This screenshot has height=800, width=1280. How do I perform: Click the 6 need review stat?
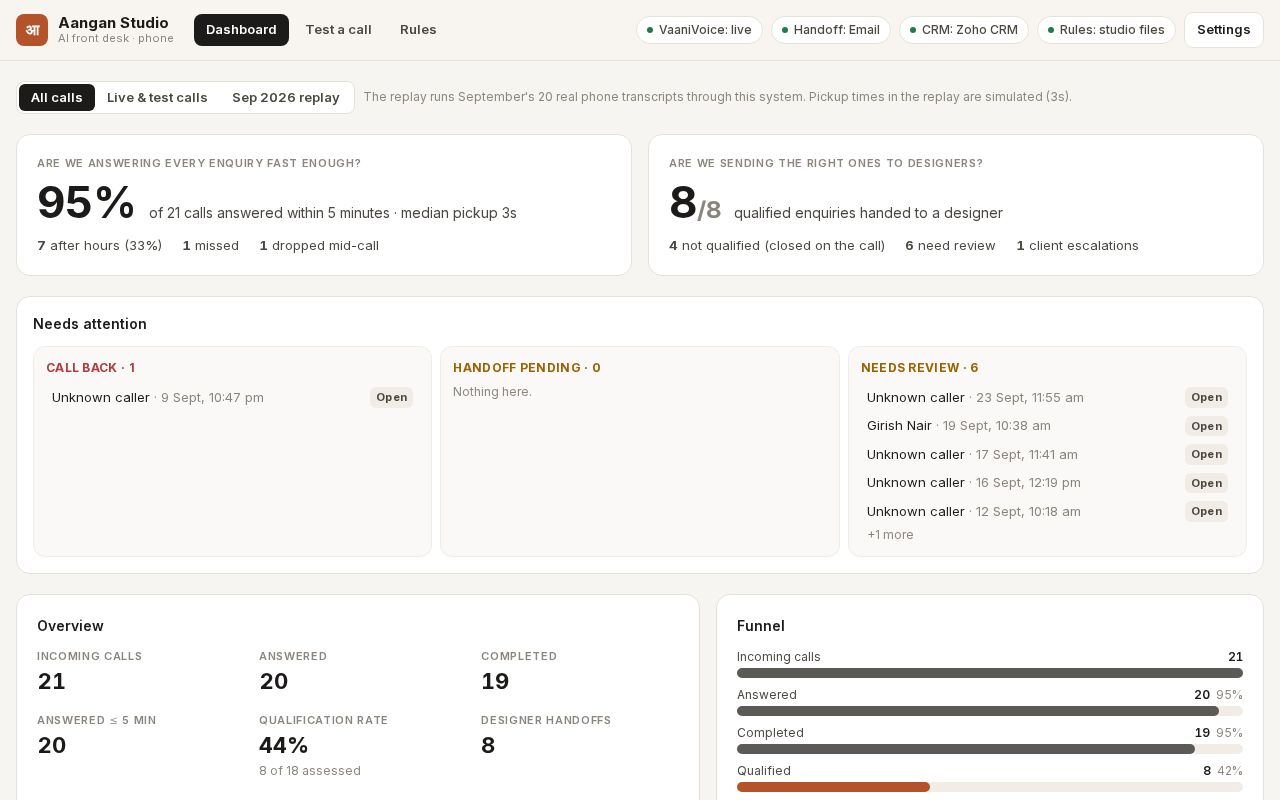click(950, 246)
